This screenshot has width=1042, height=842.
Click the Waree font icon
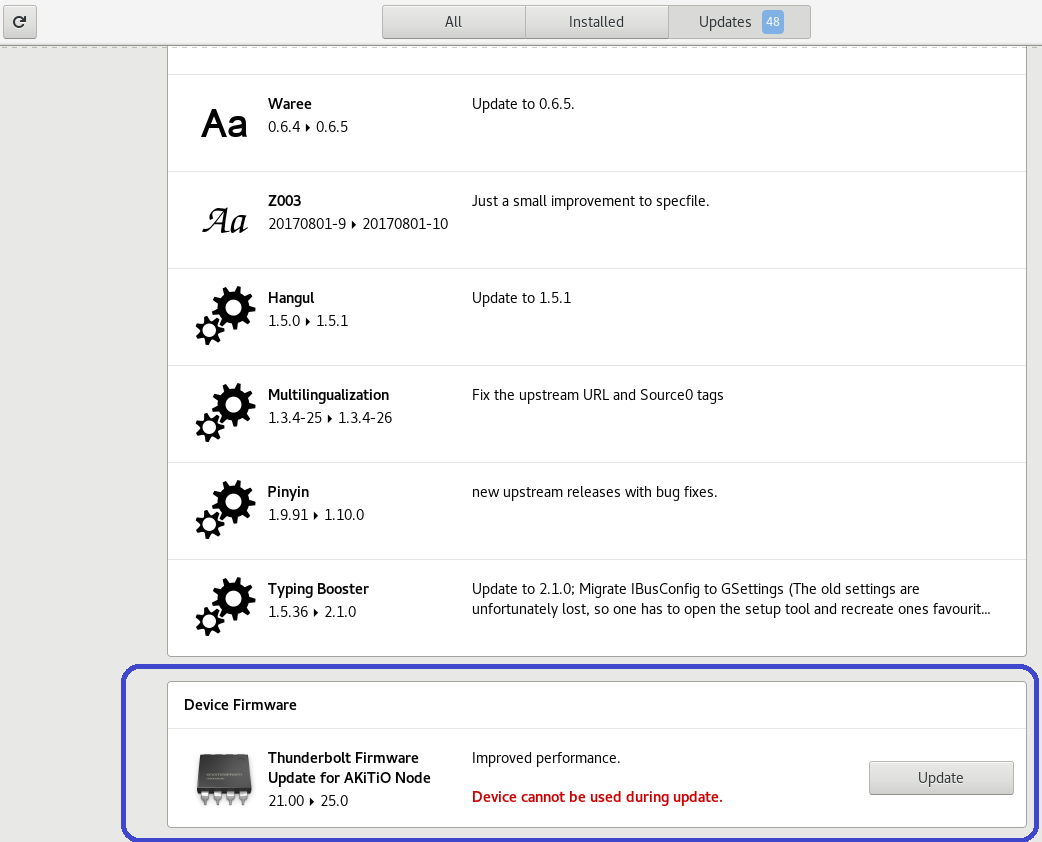tap(224, 124)
